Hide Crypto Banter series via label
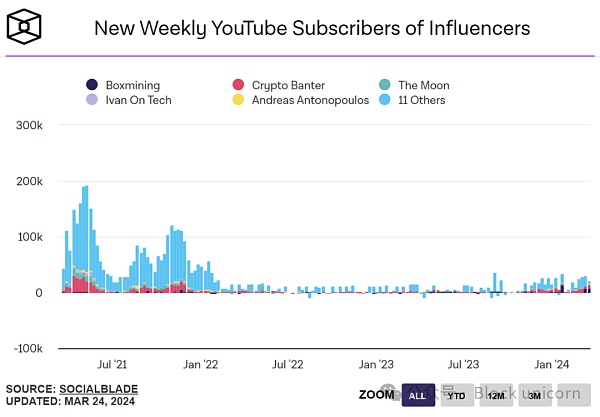The width and height of the screenshot is (600, 417). [288, 85]
